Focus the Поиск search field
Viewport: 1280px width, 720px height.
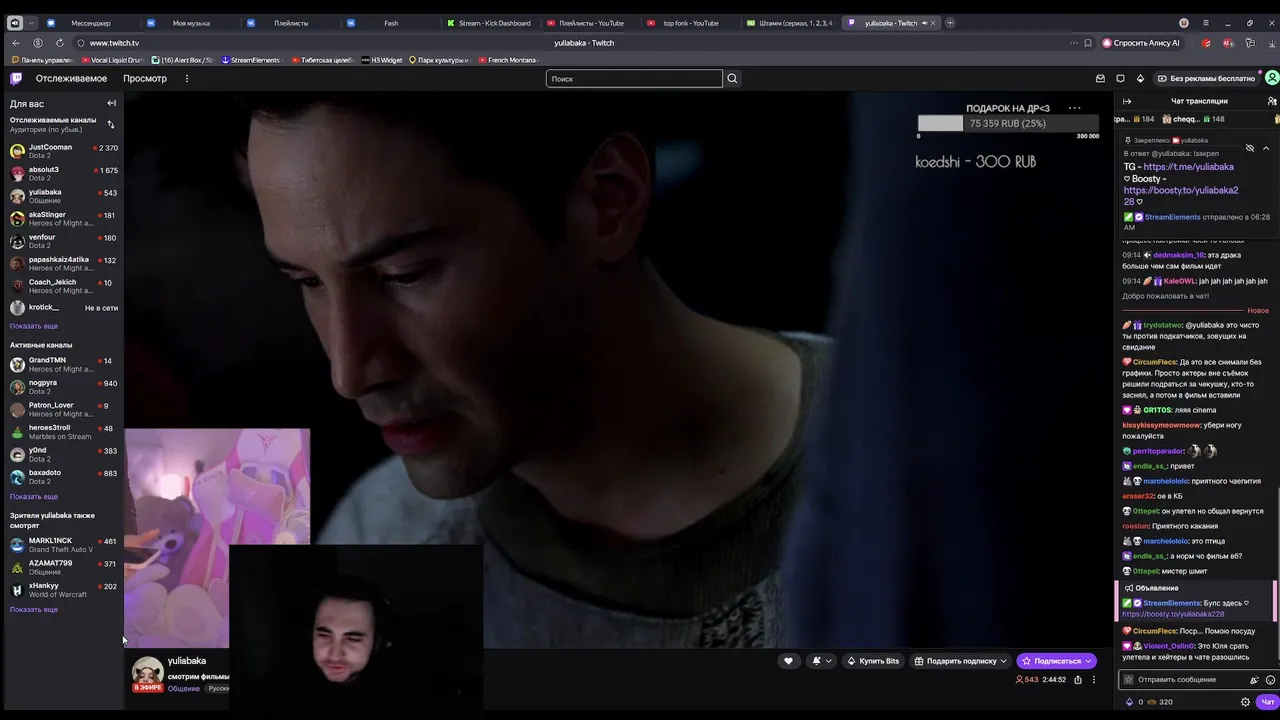634,78
